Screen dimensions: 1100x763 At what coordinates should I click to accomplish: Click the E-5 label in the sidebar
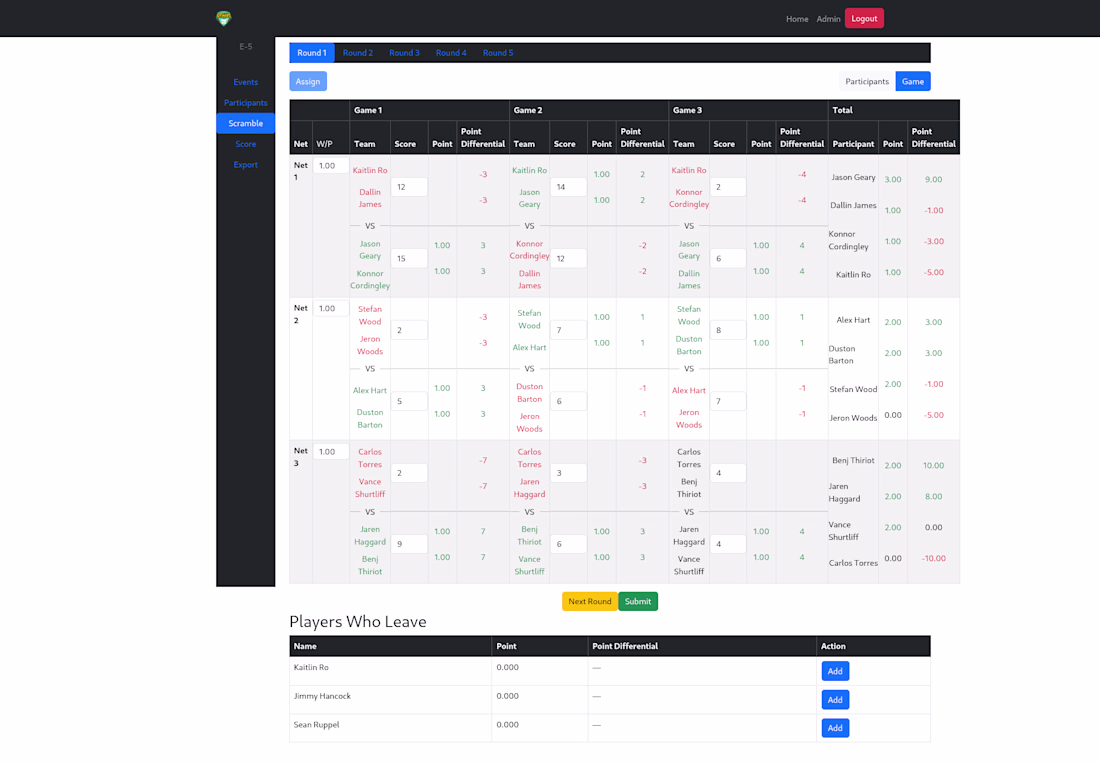coord(246,47)
